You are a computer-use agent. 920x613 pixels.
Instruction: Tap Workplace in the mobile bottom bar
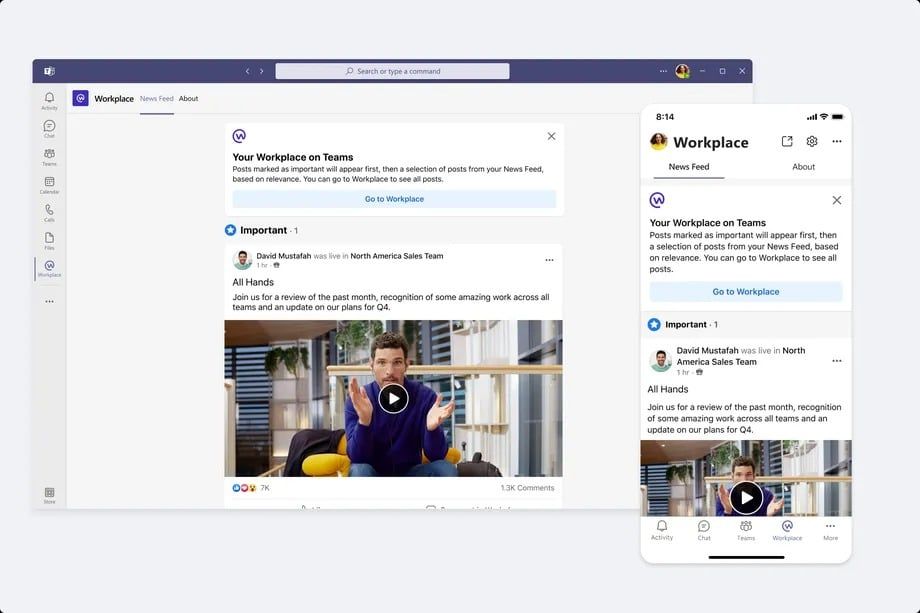tap(787, 530)
